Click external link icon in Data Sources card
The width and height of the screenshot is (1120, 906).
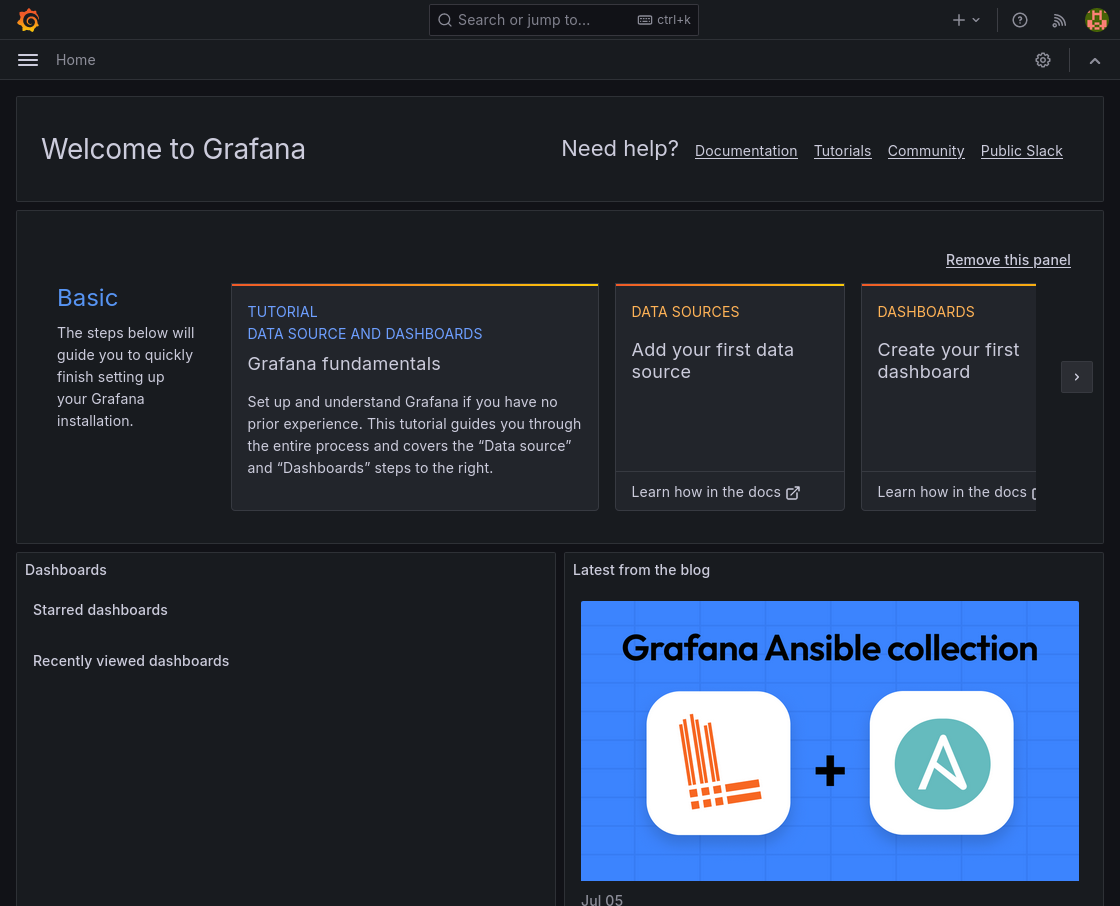click(793, 493)
